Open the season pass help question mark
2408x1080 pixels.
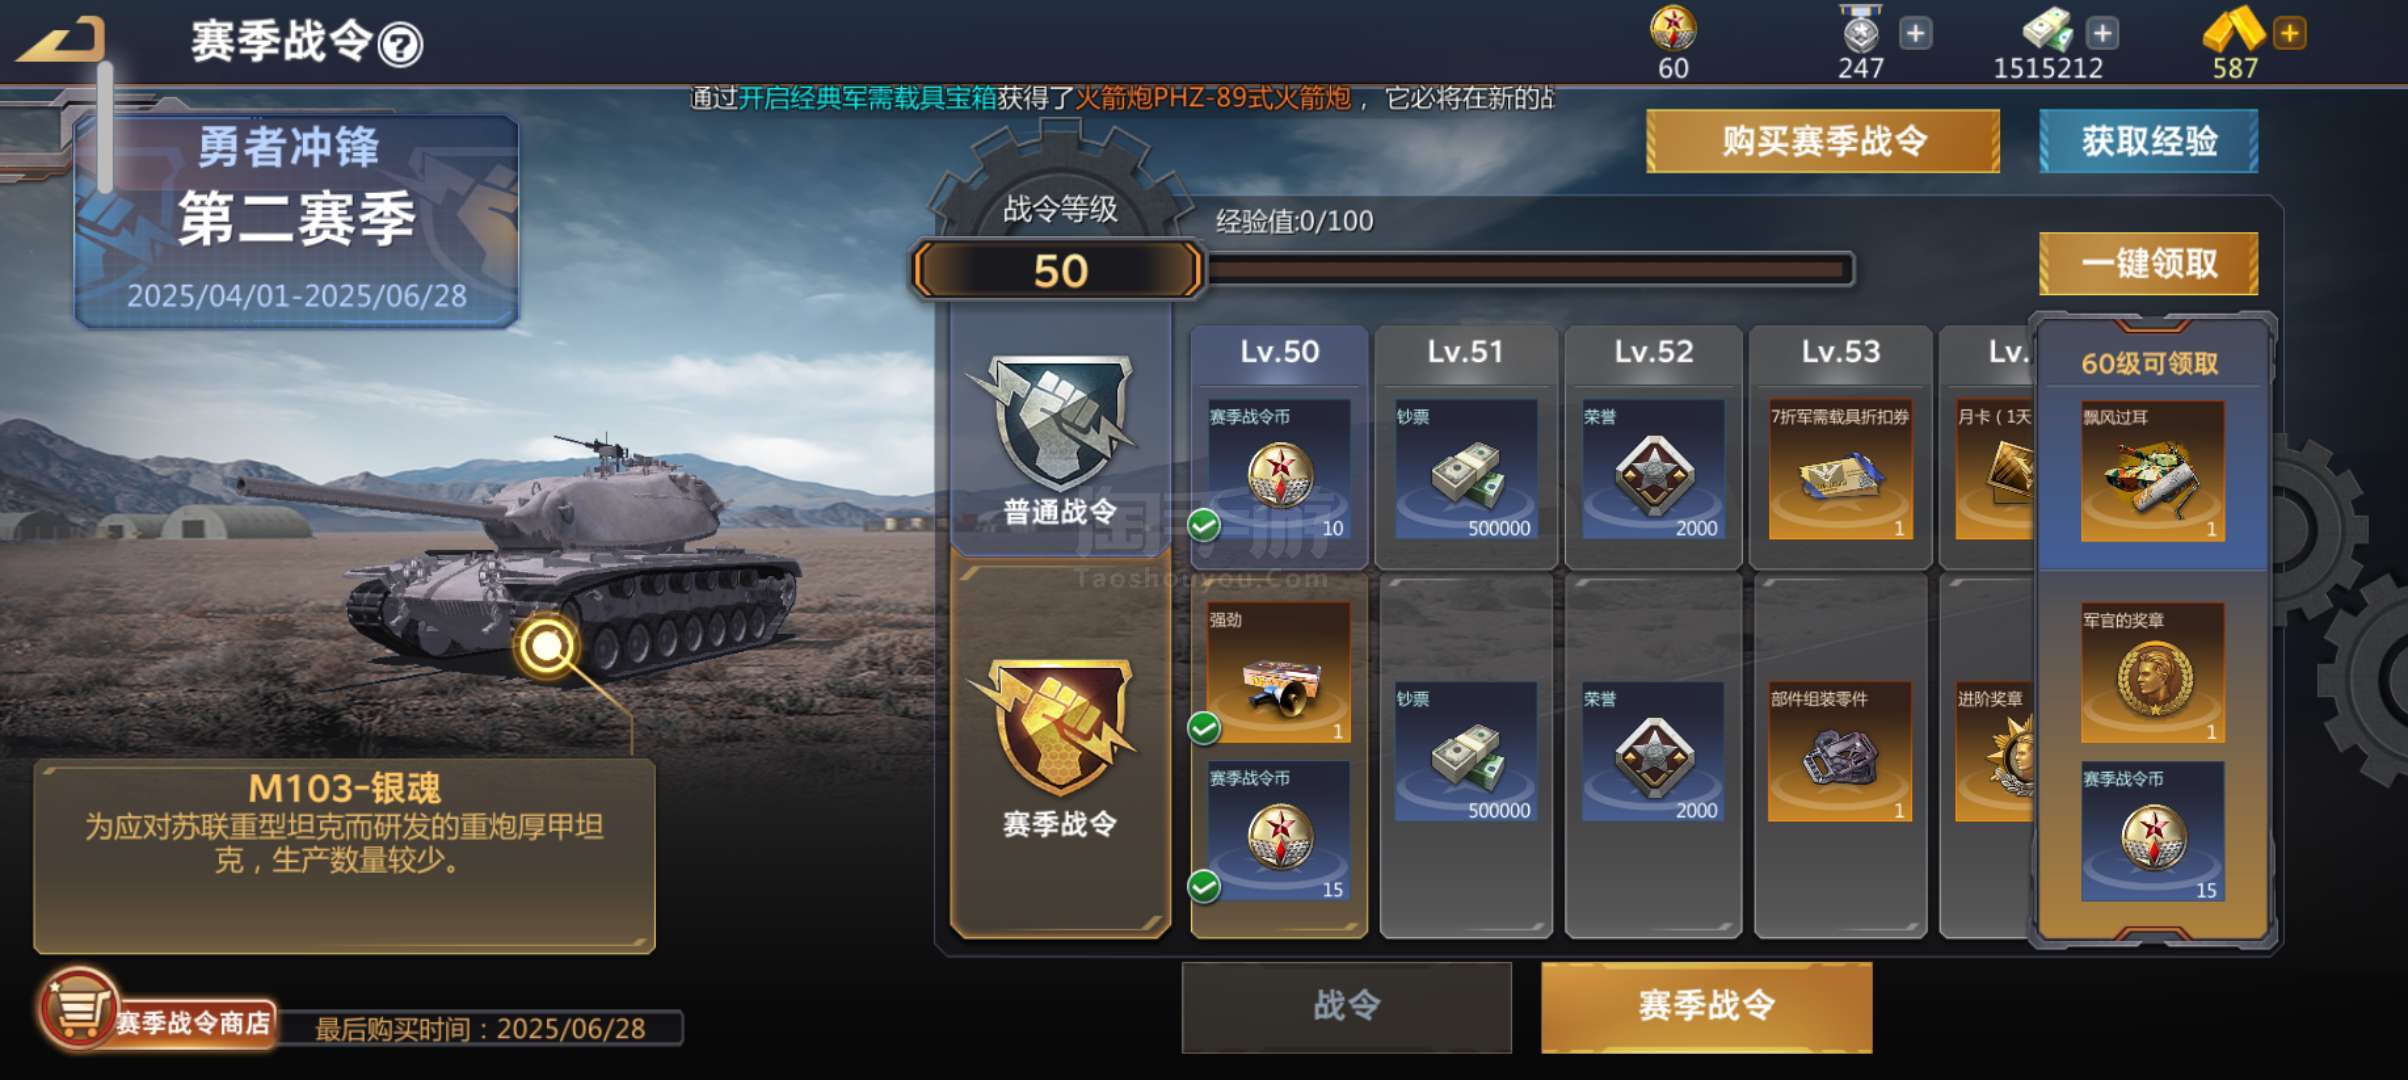coord(402,45)
